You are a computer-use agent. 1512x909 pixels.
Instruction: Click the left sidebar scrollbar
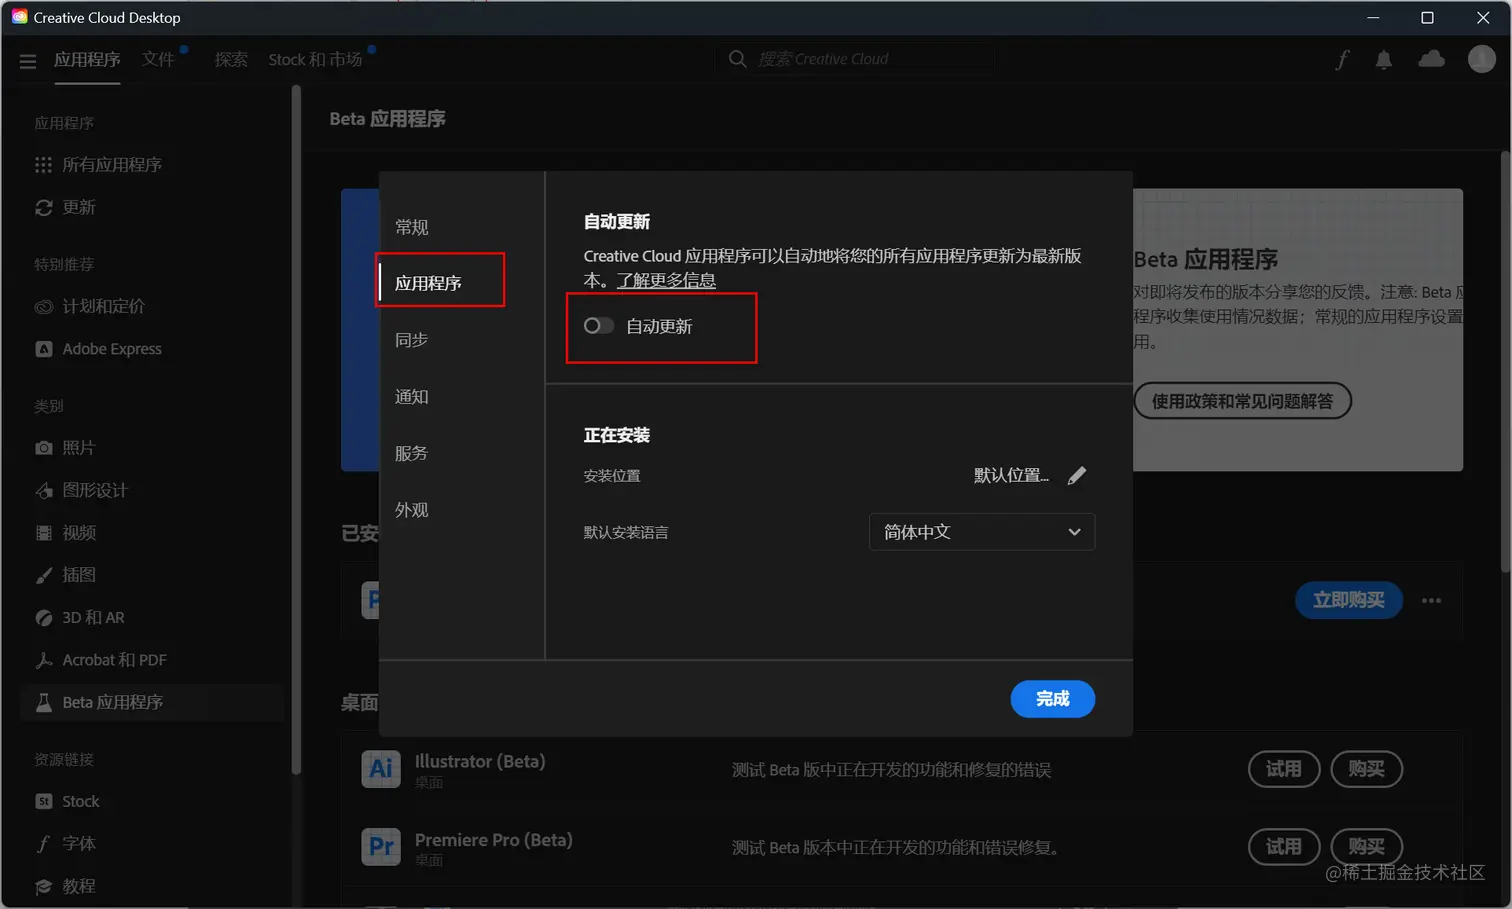(x=296, y=430)
